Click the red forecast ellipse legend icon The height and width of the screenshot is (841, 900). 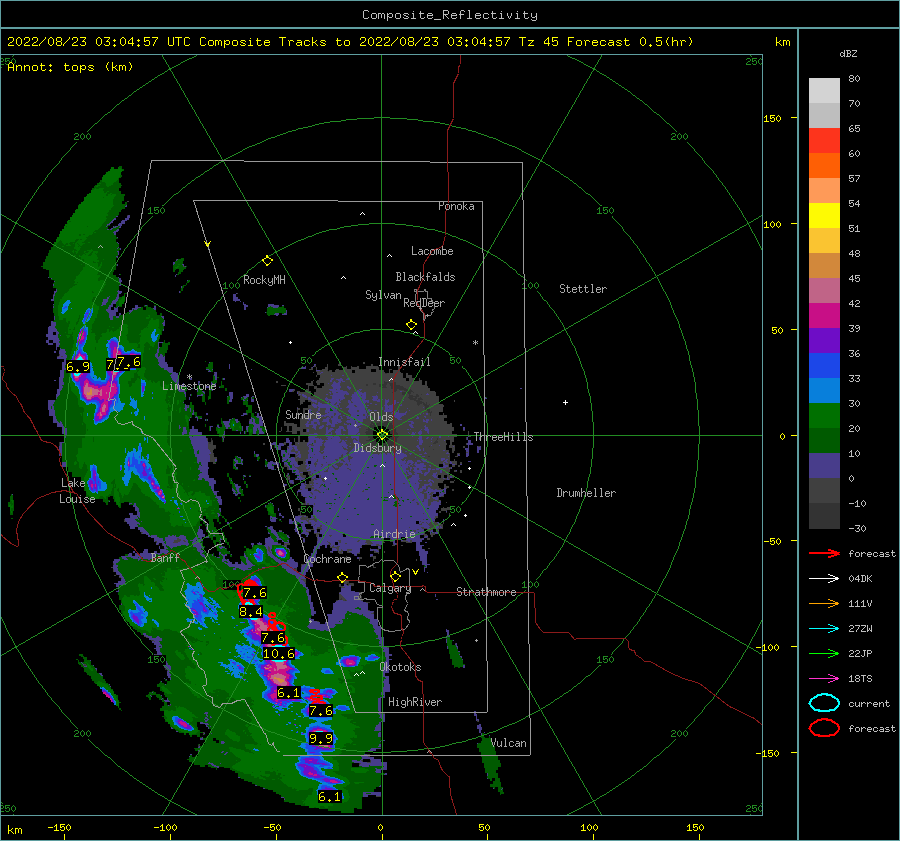pos(824,728)
